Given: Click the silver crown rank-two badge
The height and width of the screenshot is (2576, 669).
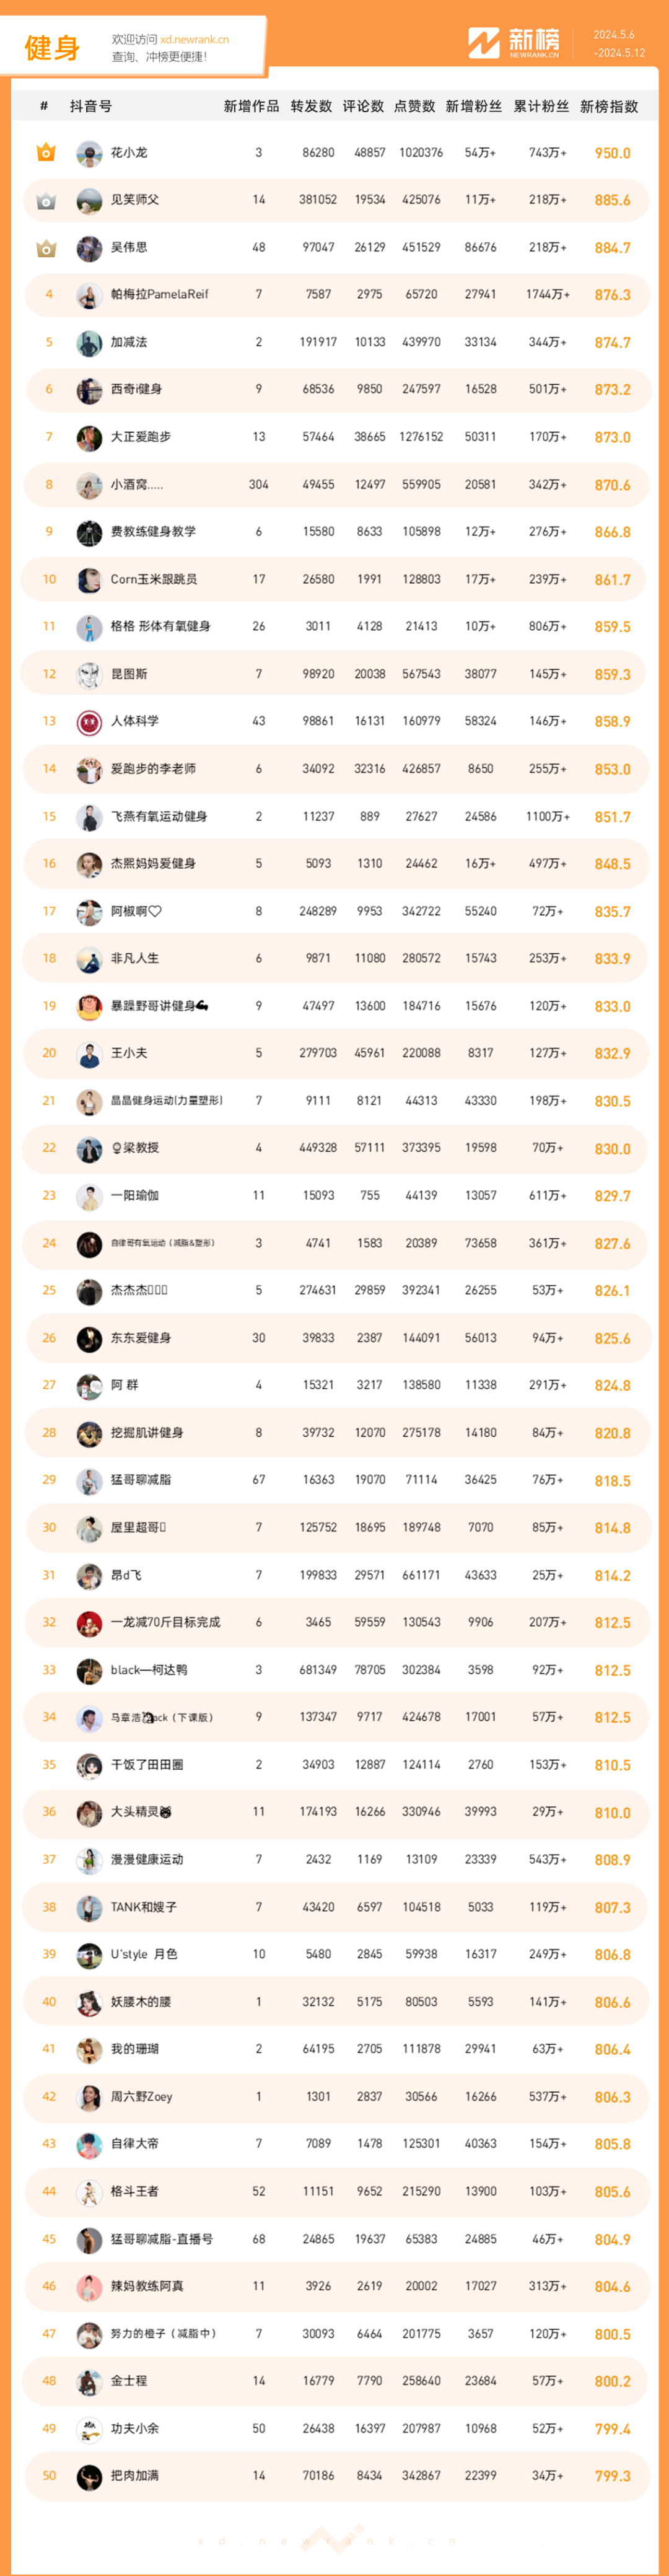Looking at the screenshot, I should (x=46, y=201).
